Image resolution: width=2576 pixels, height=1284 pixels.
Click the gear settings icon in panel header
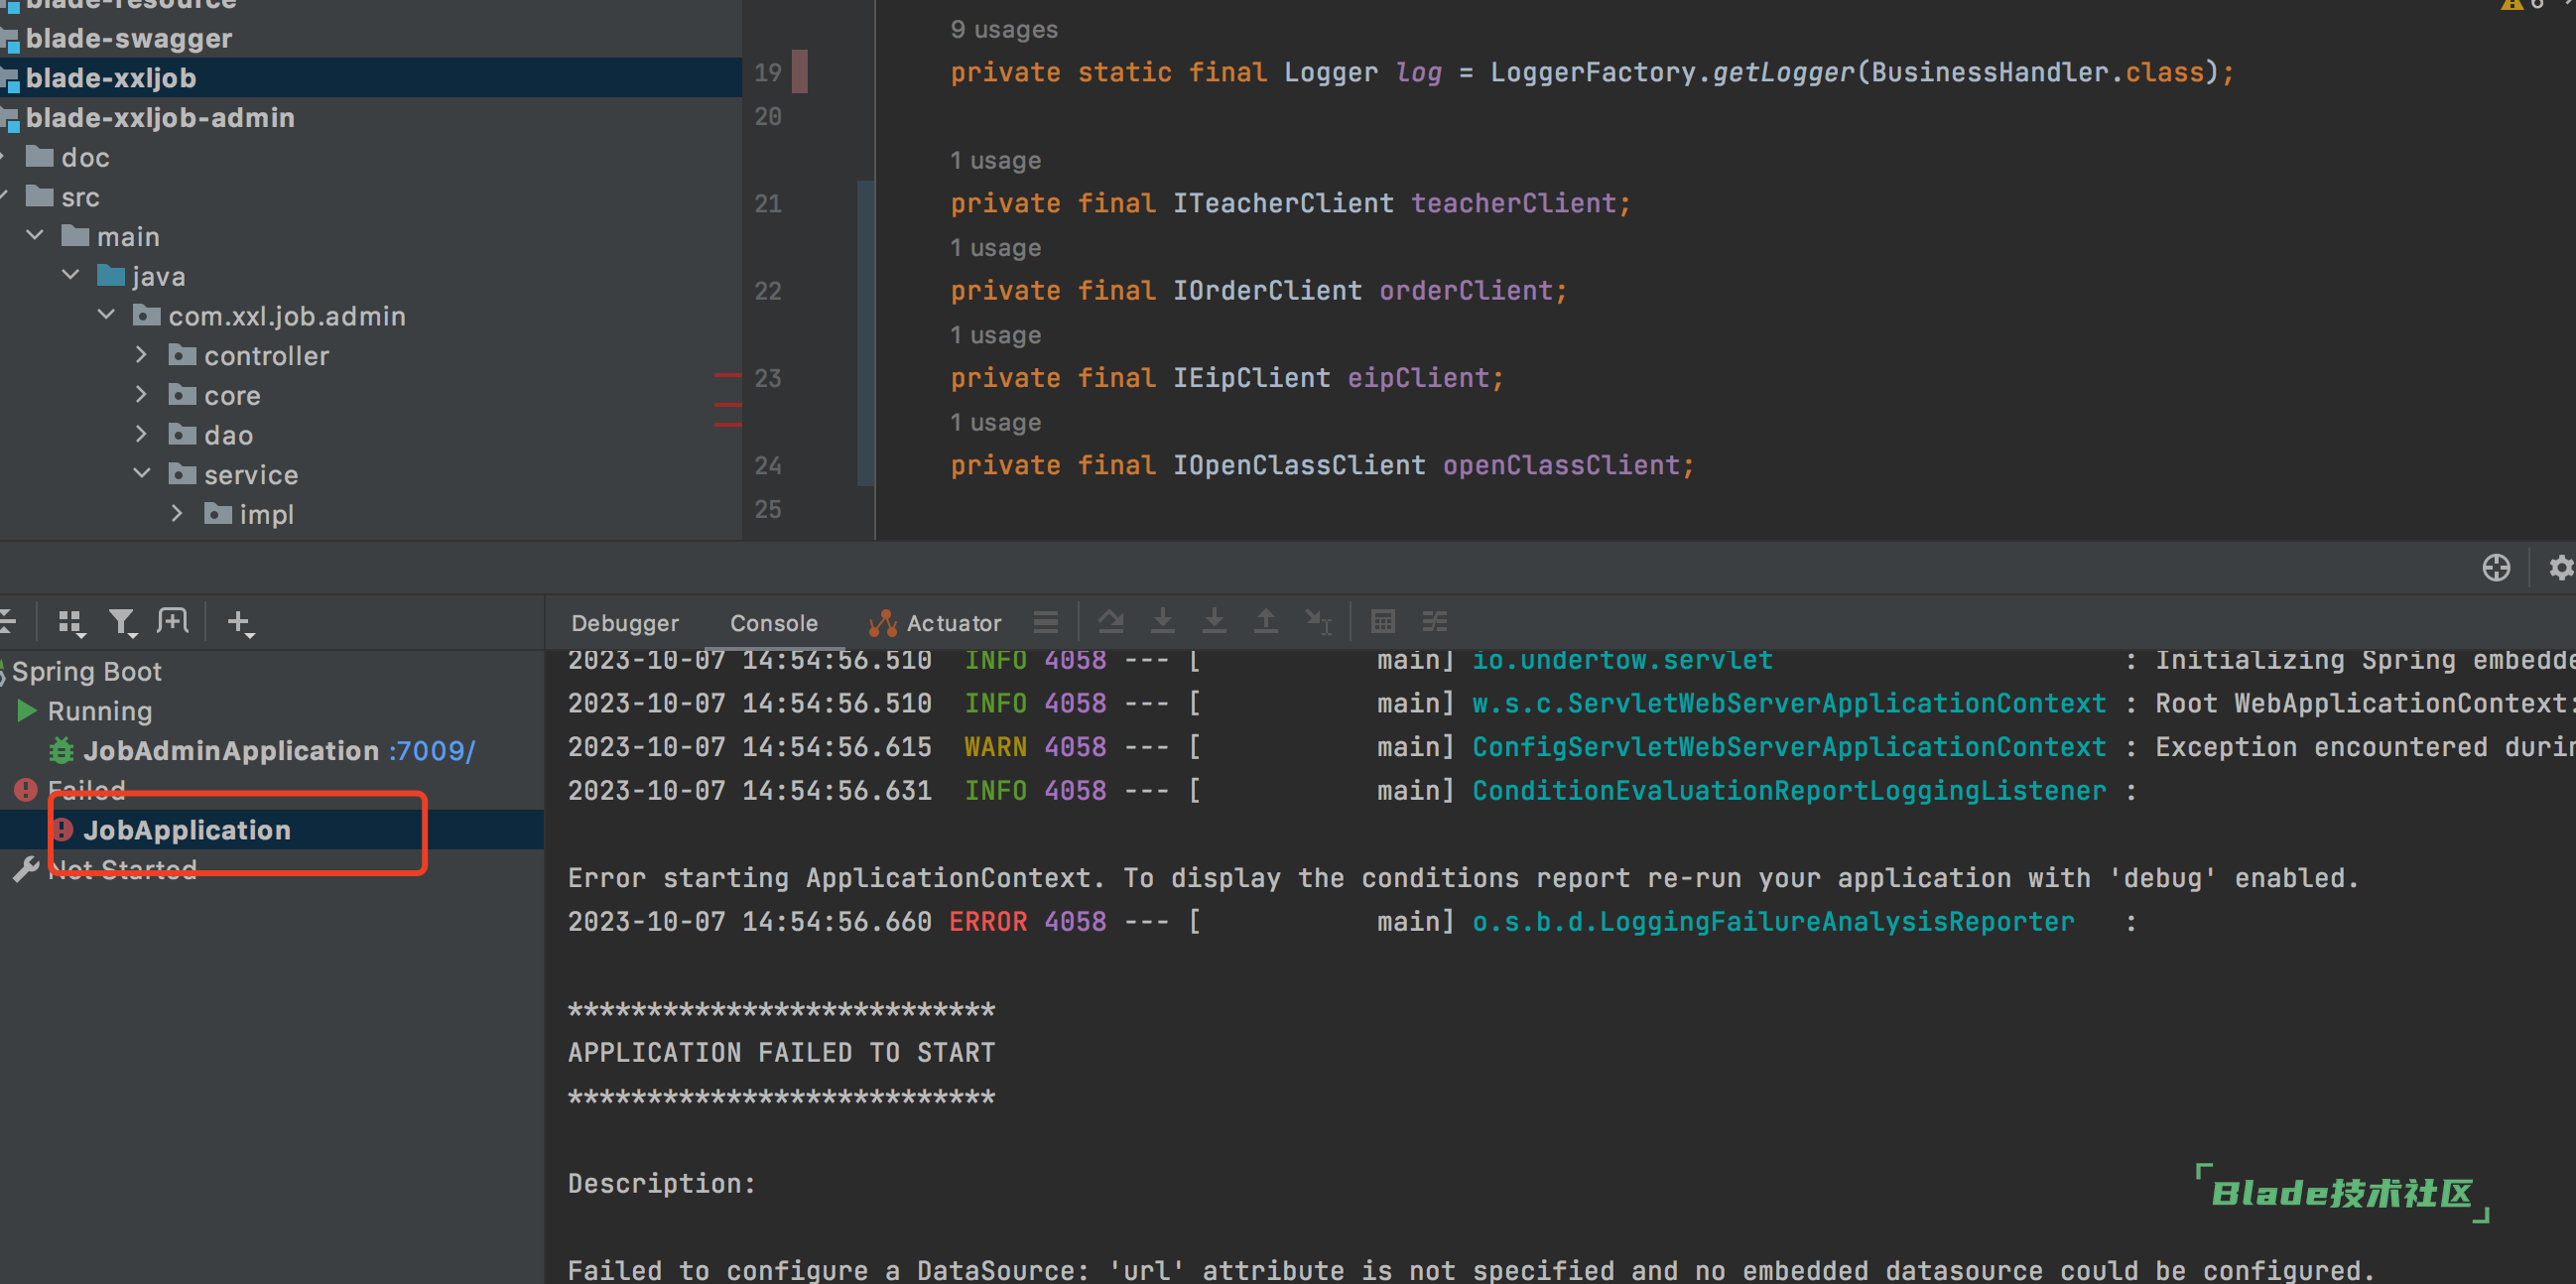[2562, 567]
